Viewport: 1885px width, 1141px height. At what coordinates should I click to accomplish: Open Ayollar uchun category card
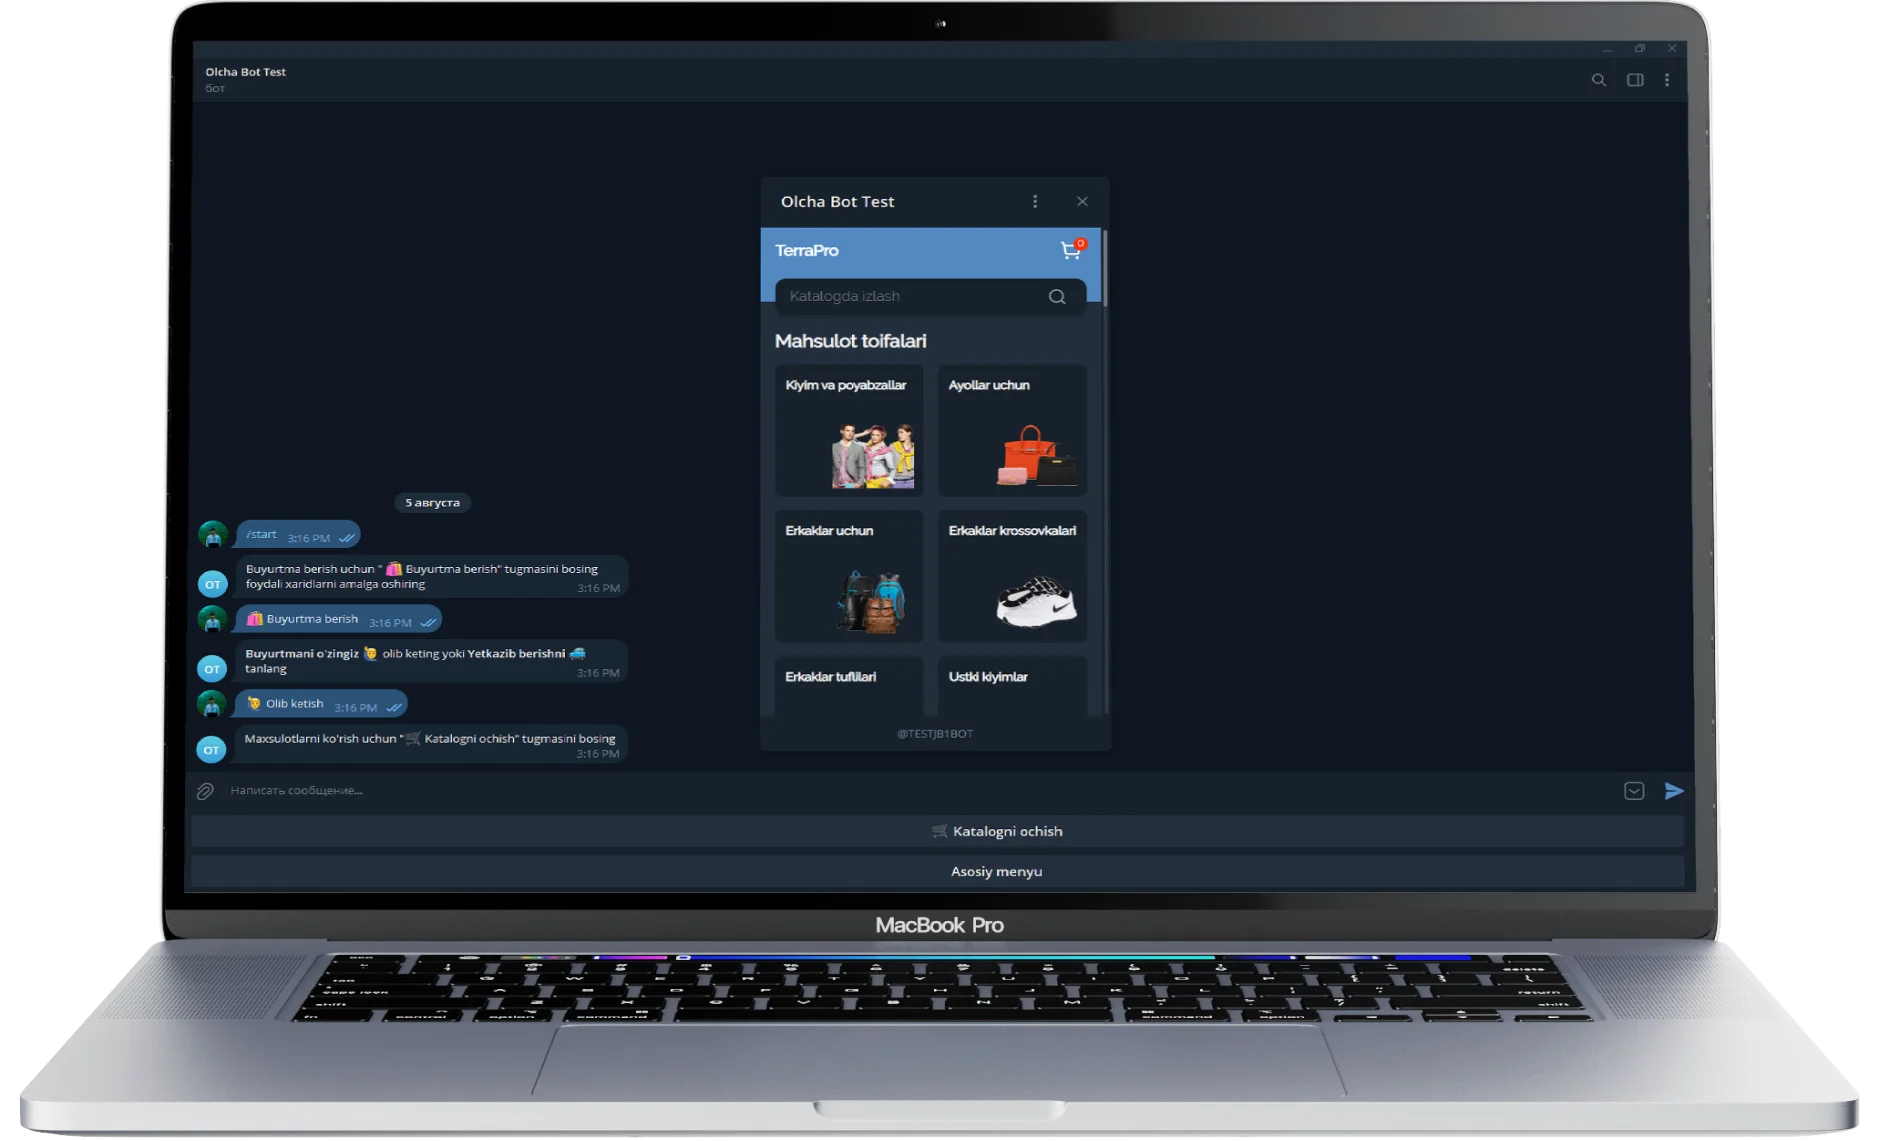pyautogui.click(x=1011, y=430)
